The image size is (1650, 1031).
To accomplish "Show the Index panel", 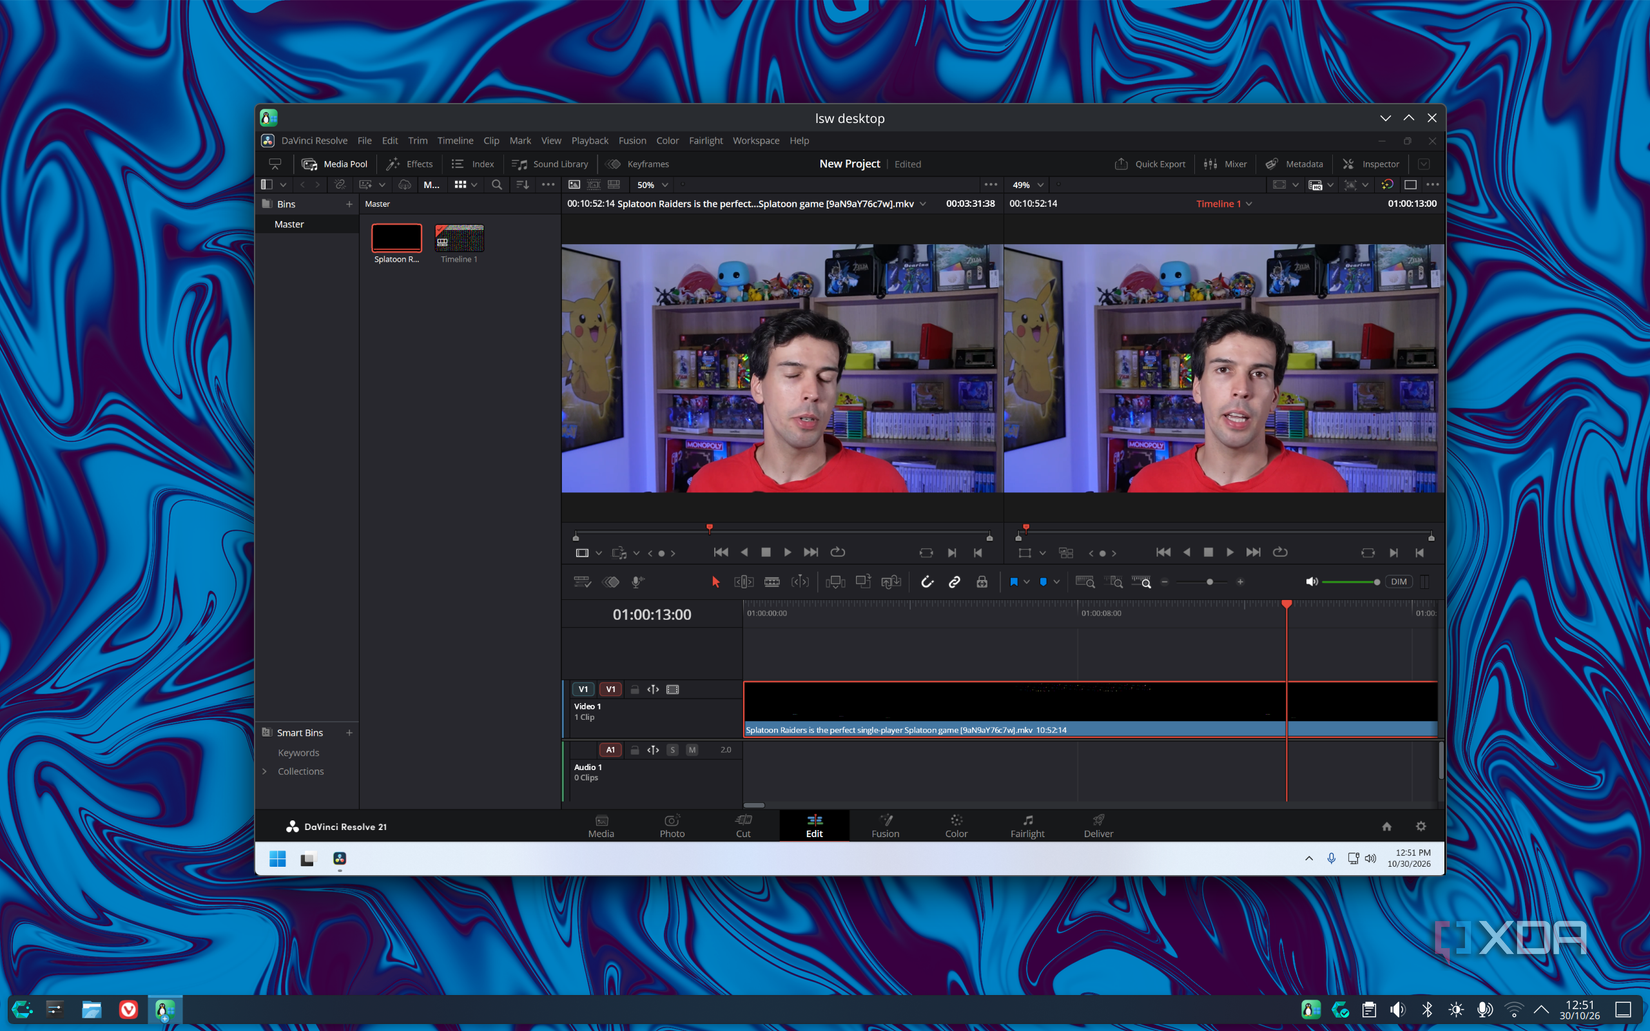I will [473, 164].
